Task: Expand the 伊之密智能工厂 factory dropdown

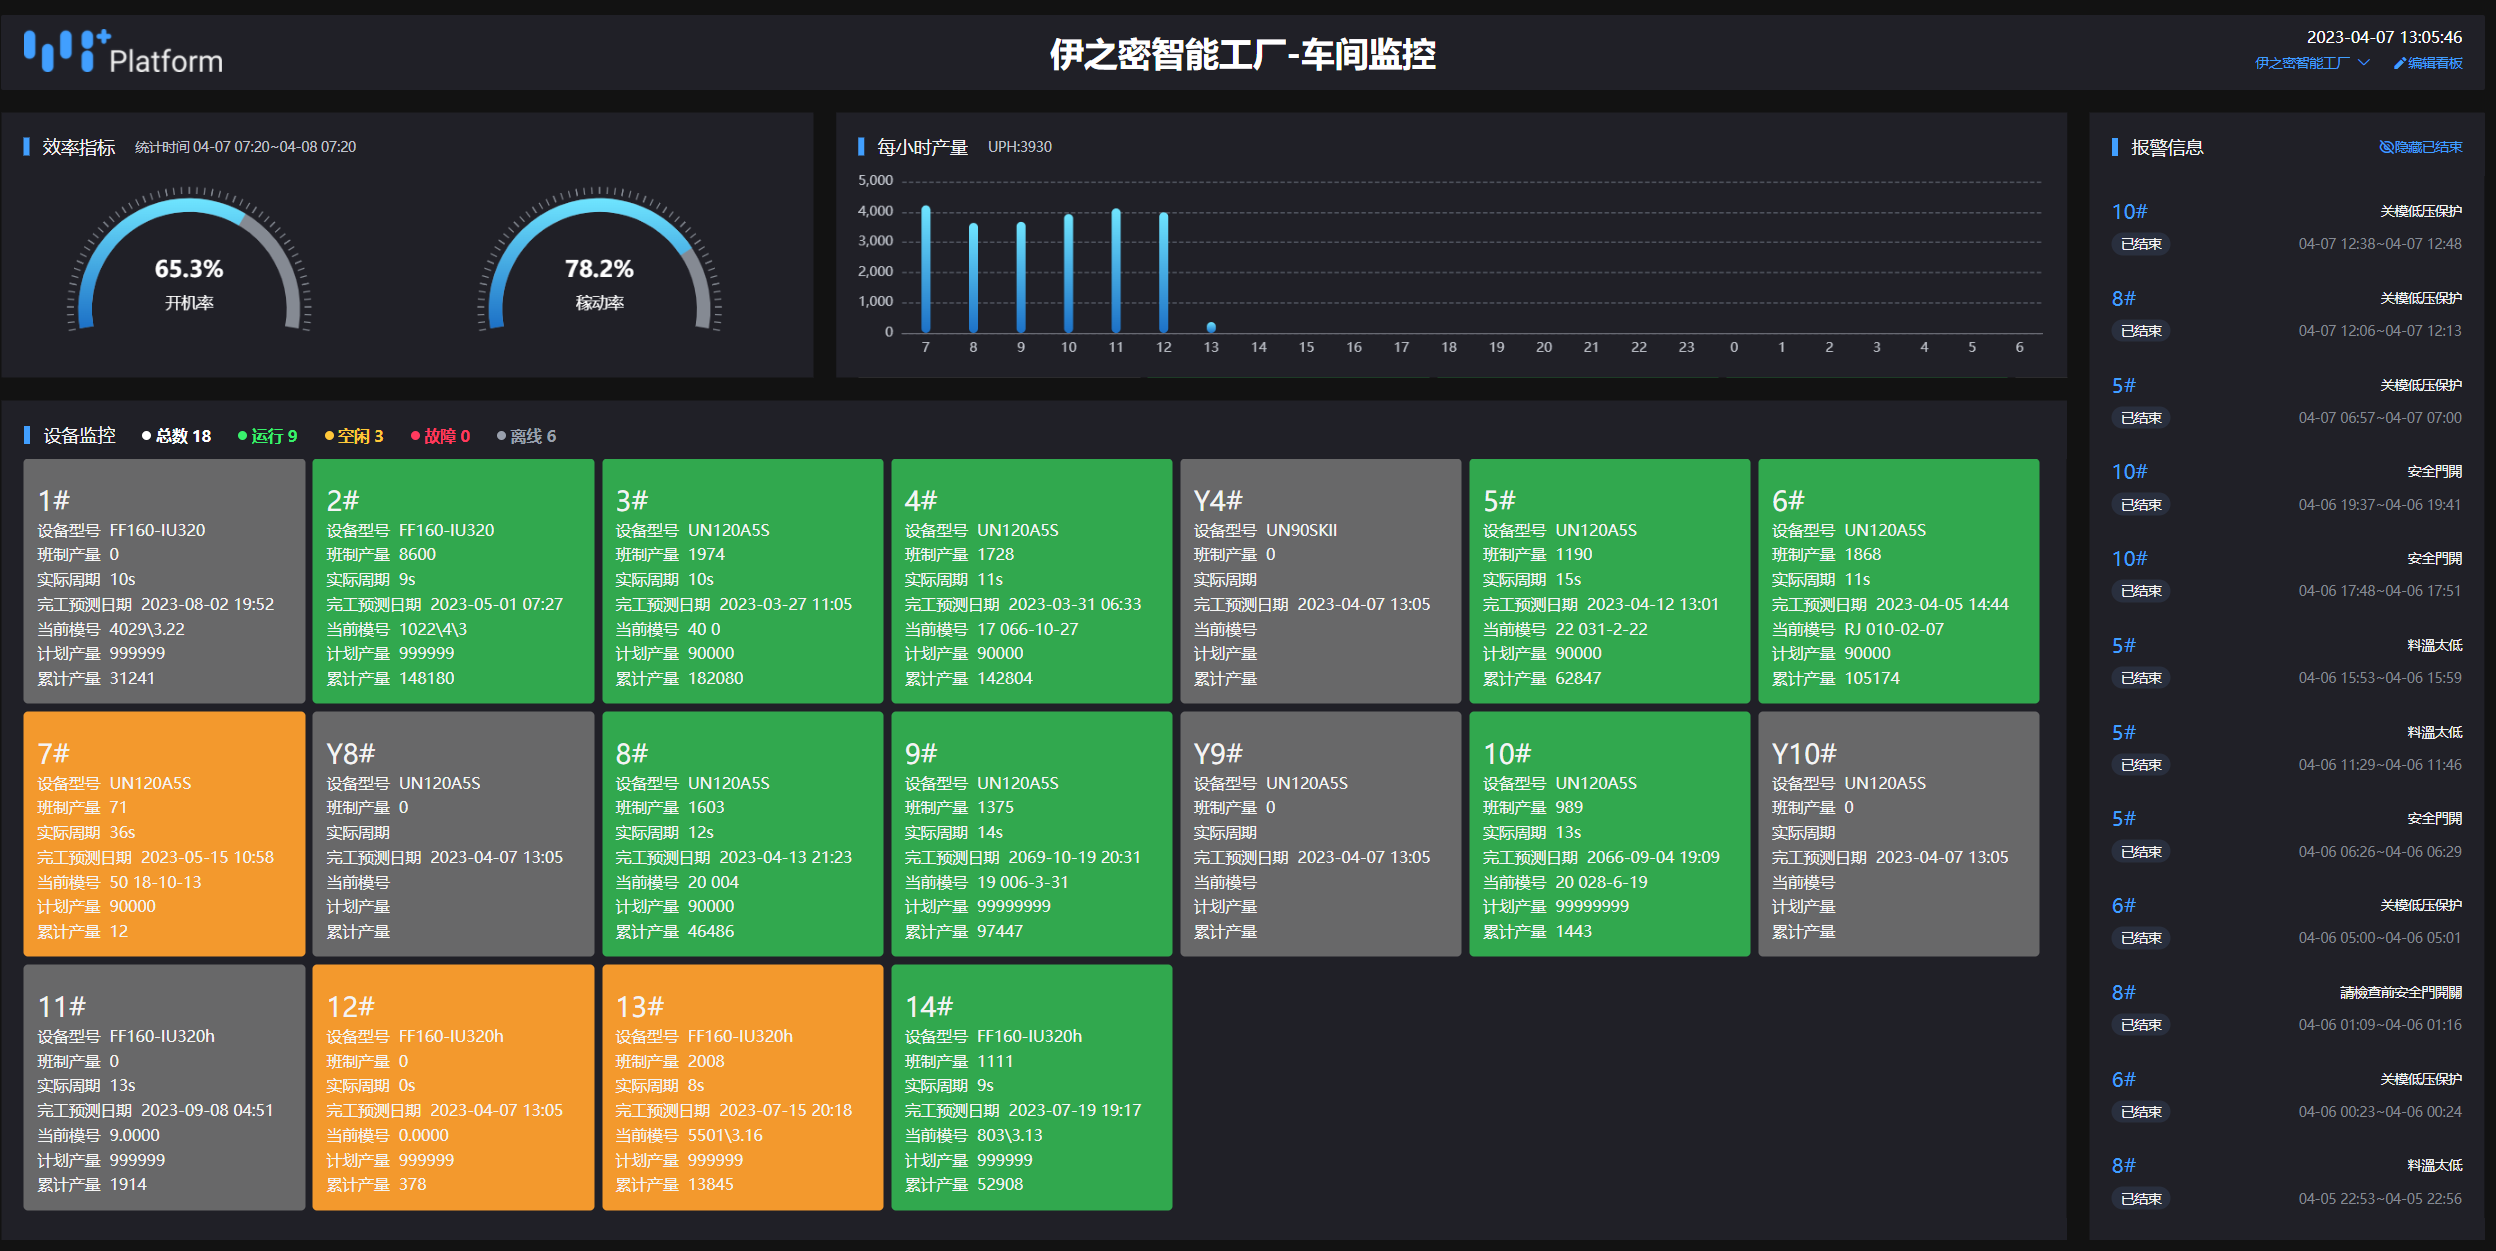Action: (x=2302, y=63)
